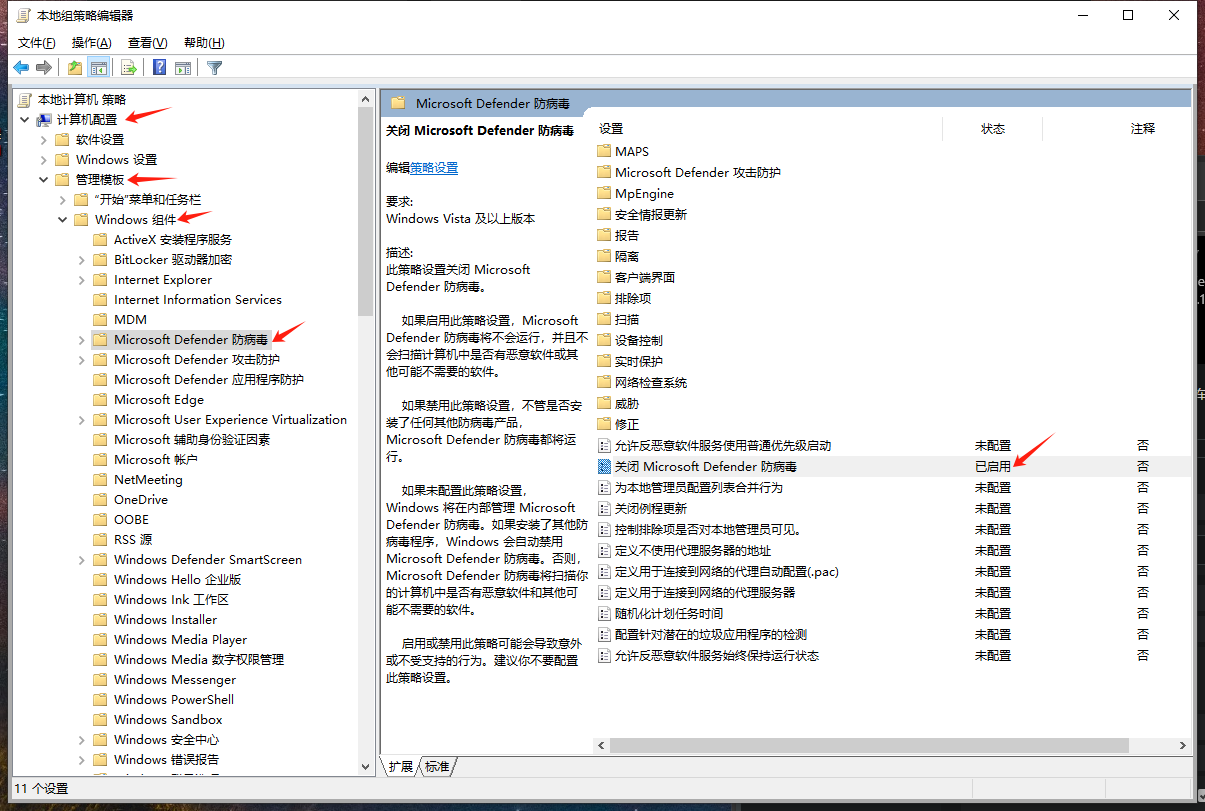Collapse the Windows 组件 tree node

[62, 220]
